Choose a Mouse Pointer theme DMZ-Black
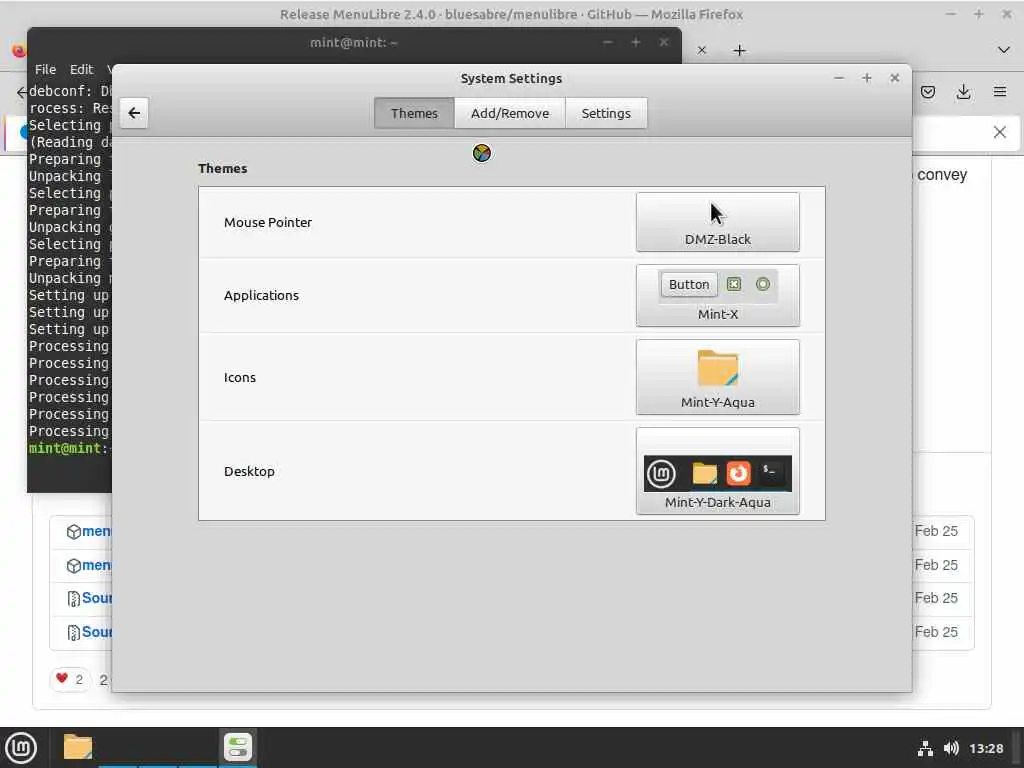The width and height of the screenshot is (1024, 768). pos(718,222)
